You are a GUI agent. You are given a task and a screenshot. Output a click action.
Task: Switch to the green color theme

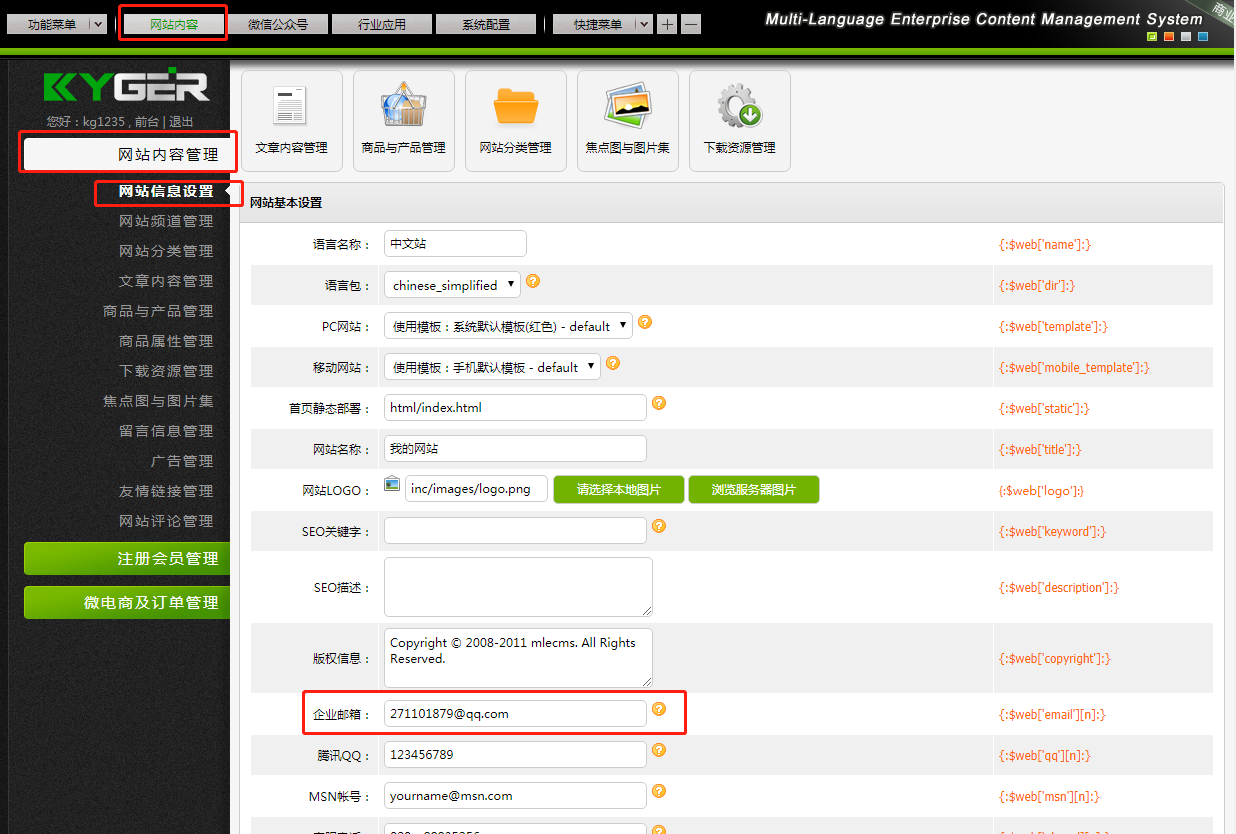coord(1152,37)
